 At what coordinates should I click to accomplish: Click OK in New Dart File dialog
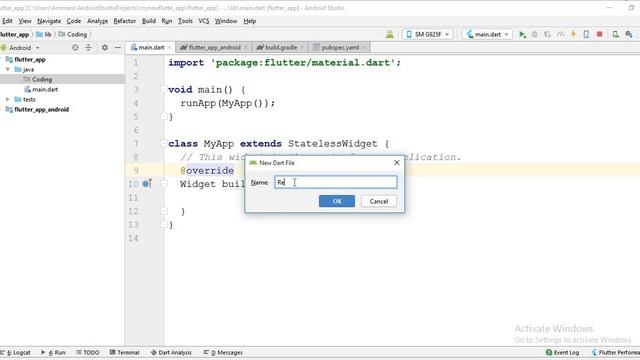pos(337,201)
